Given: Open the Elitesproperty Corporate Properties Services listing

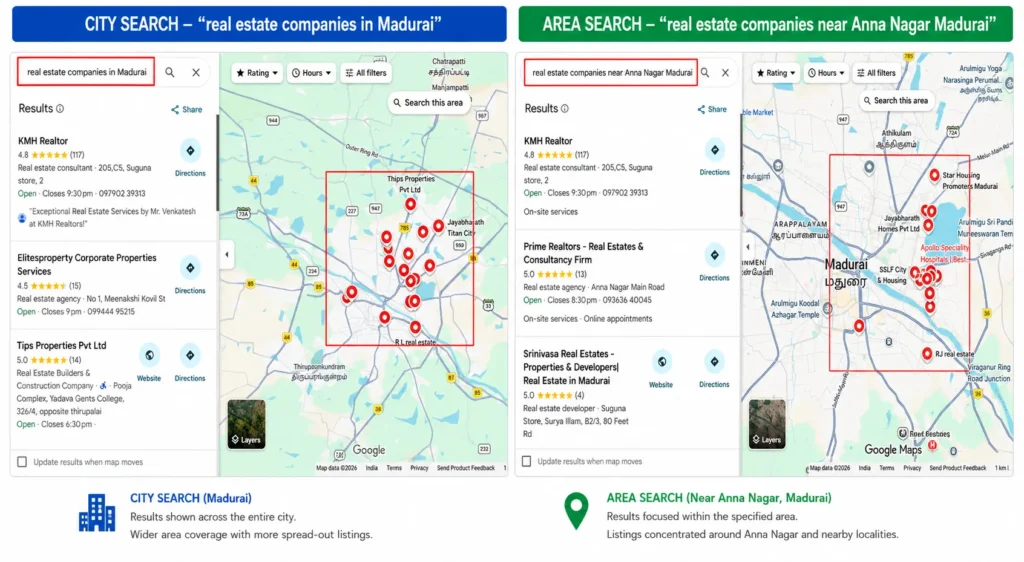Looking at the screenshot, I should [x=87, y=264].
